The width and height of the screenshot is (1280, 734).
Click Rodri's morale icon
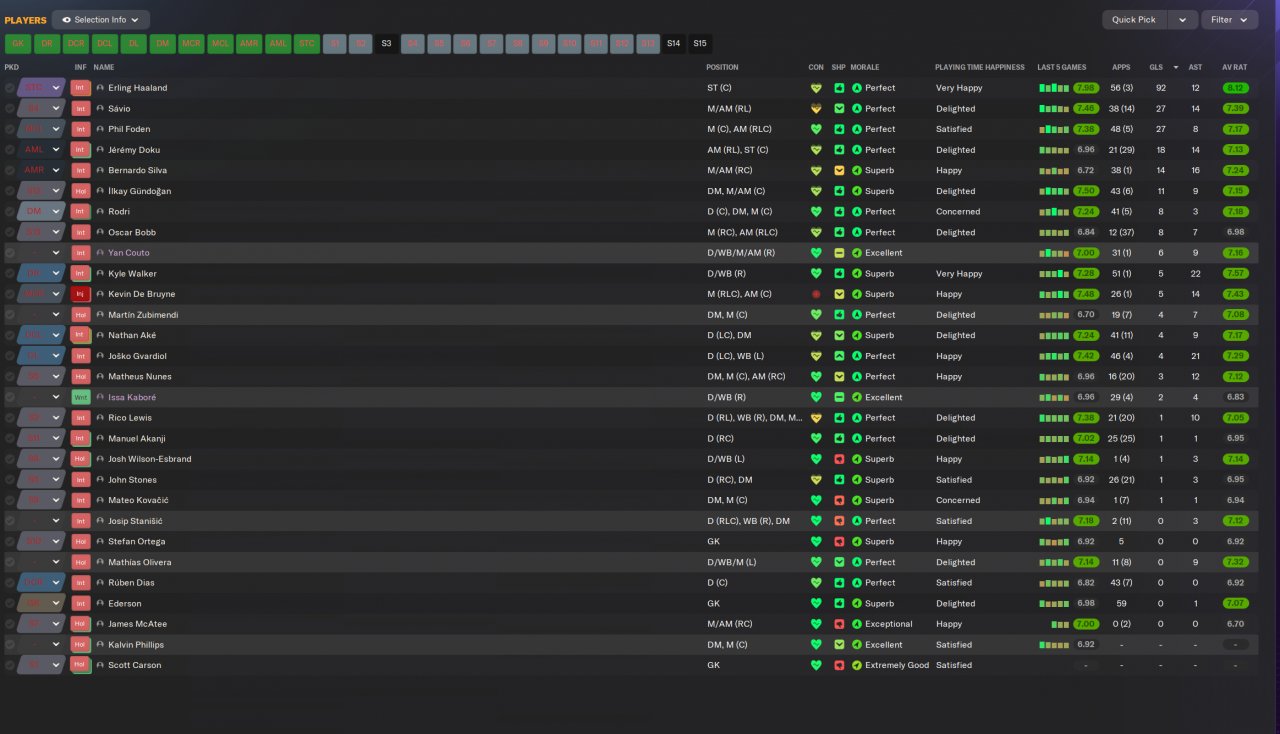point(857,212)
